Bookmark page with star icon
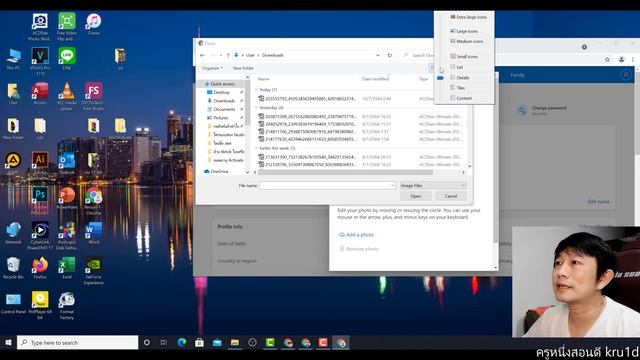The image size is (640, 360). click(x=607, y=60)
